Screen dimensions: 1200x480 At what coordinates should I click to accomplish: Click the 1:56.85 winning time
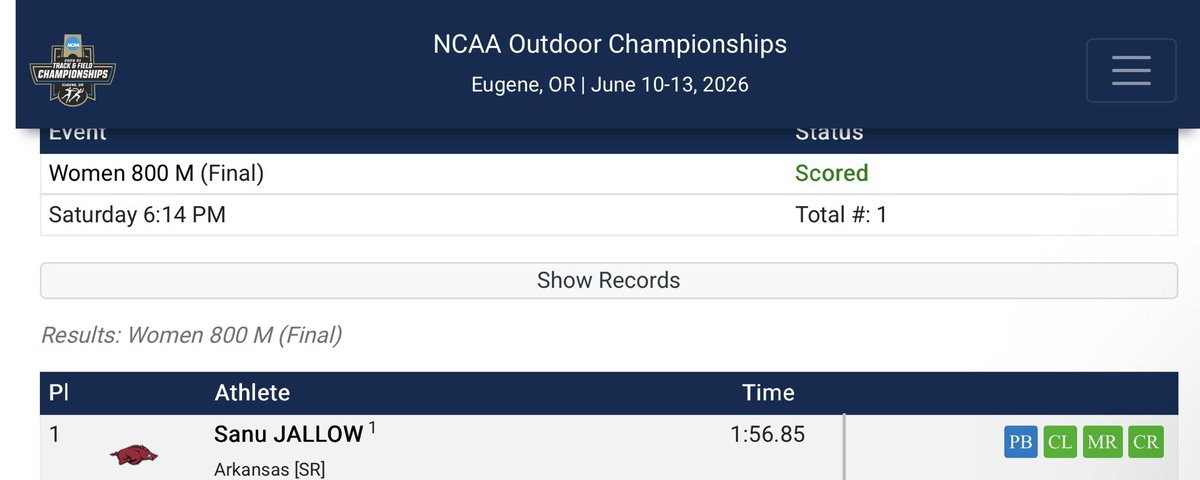coord(767,434)
